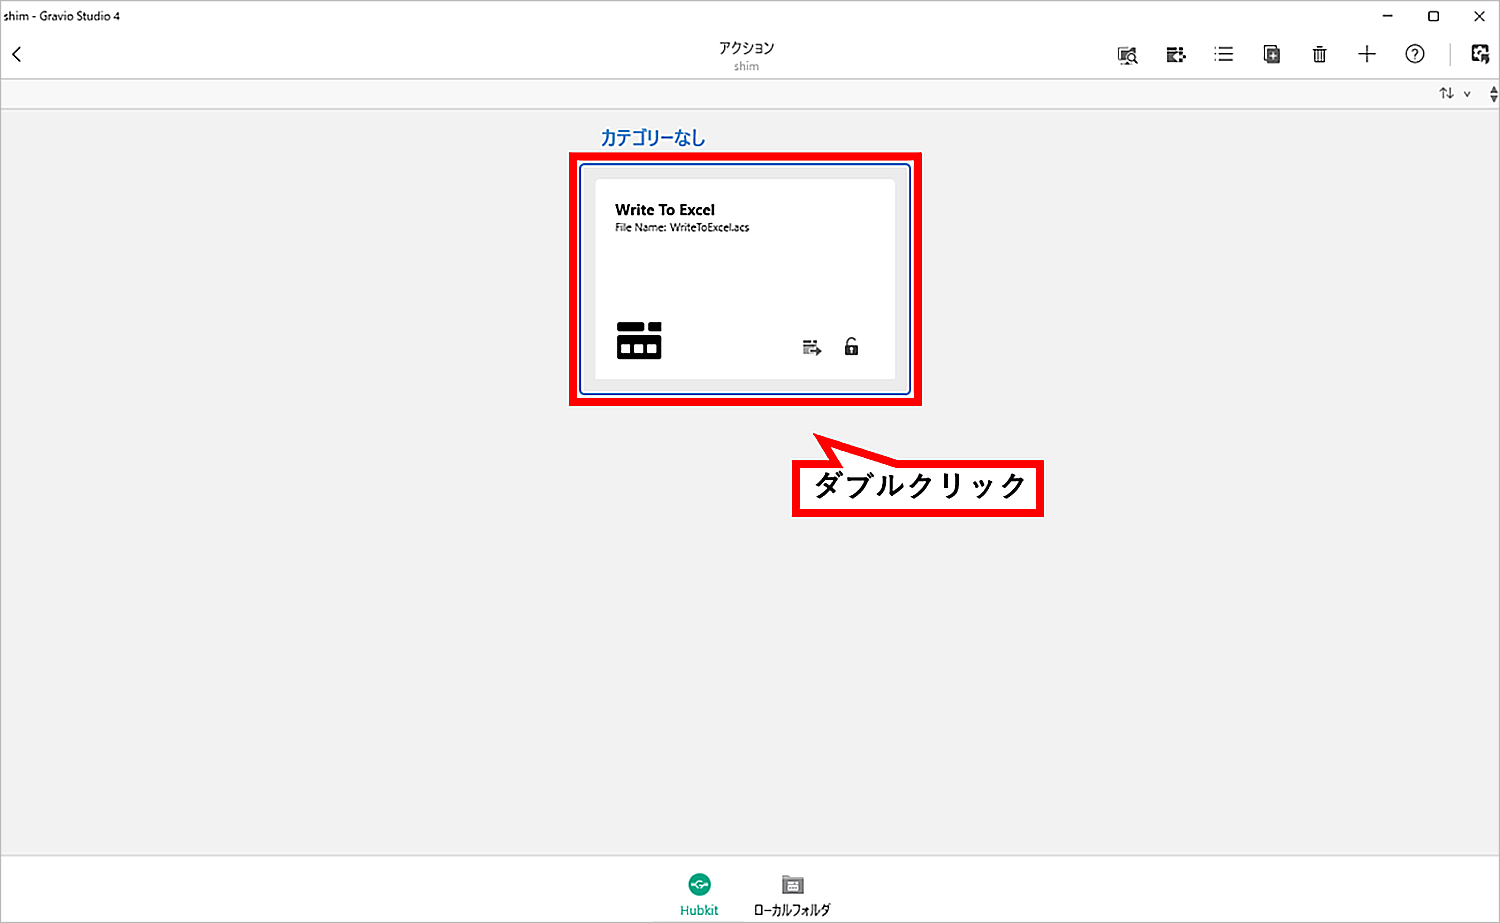The height and width of the screenshot is (923, 1500).
Task: Expand sort options dropdown chevron
Action: pos(1467,94)
